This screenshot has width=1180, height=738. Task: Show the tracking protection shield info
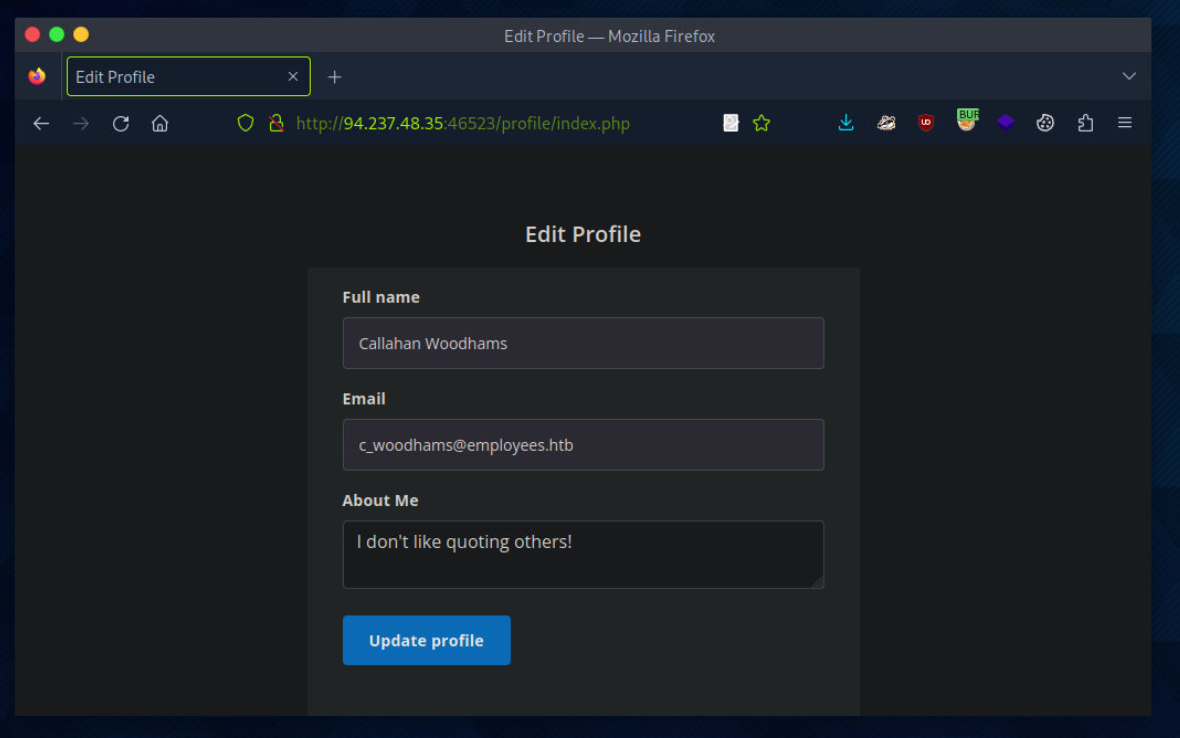coord(245,123)
